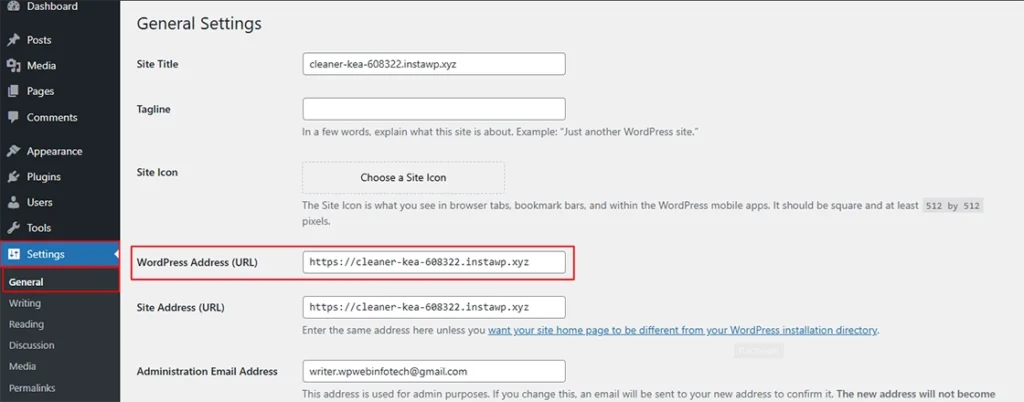
Task: Open the Writing settings submenu
Action: (x=25, y=303)
